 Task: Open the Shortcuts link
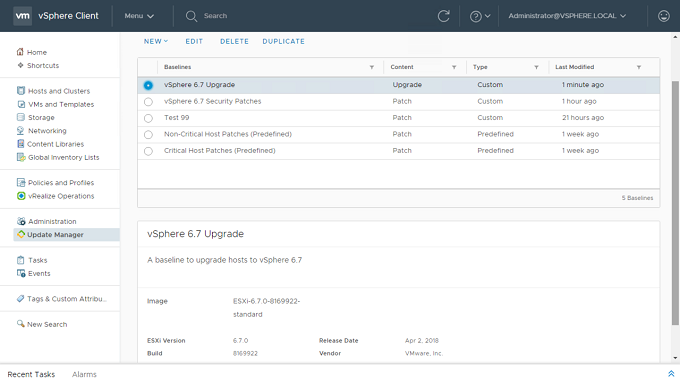43,65
